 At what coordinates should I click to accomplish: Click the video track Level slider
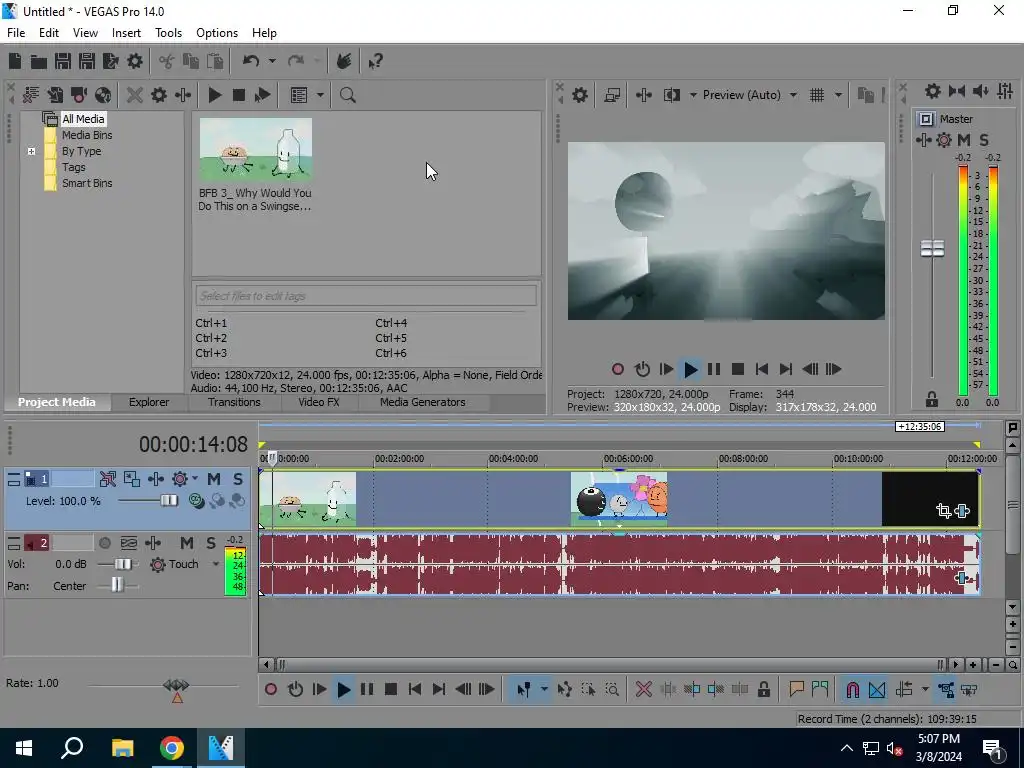pos(169,501)
